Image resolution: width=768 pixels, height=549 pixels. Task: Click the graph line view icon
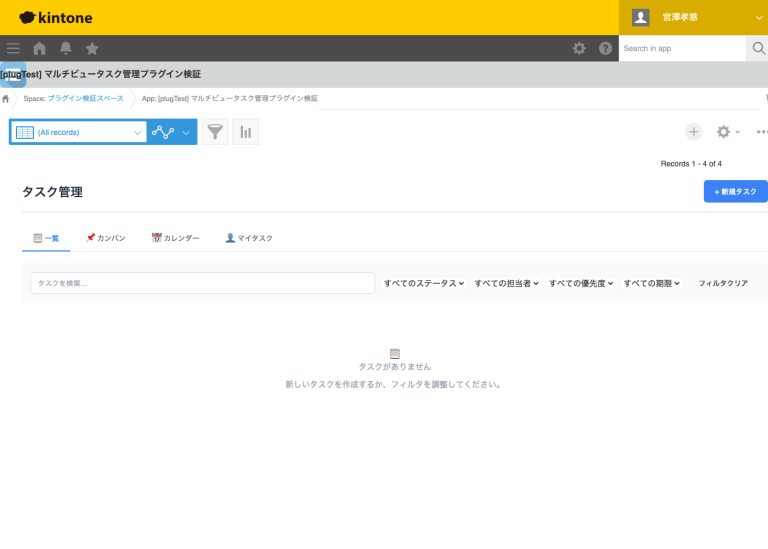(x=163, y=132)
